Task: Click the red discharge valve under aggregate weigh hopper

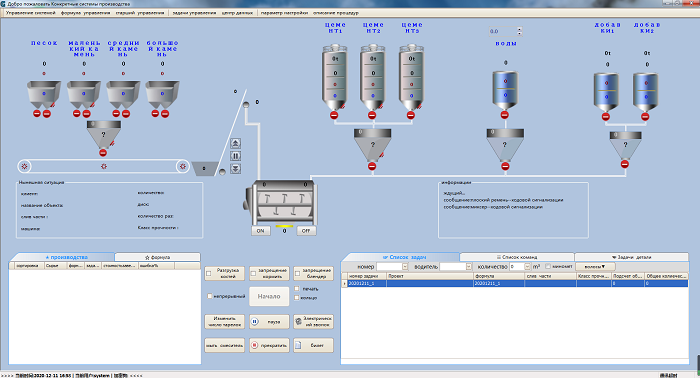Action: coord(103,153)
